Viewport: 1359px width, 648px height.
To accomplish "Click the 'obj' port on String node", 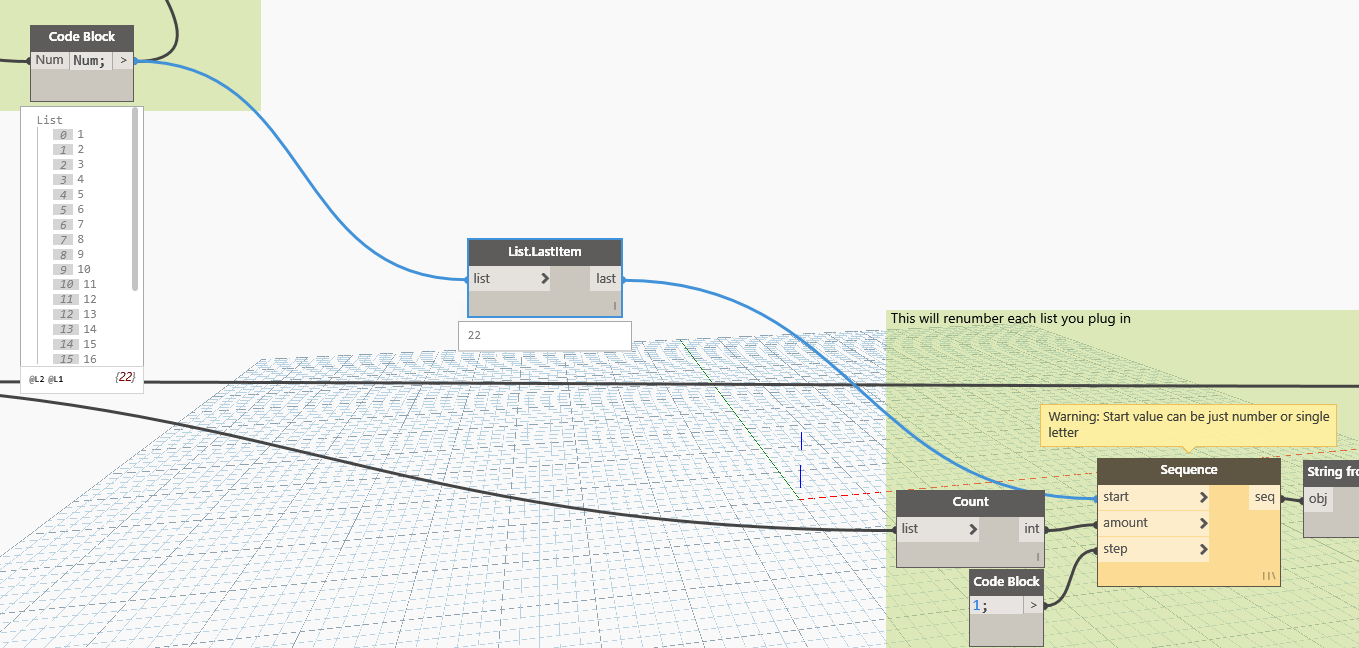I will point(1318,498).
